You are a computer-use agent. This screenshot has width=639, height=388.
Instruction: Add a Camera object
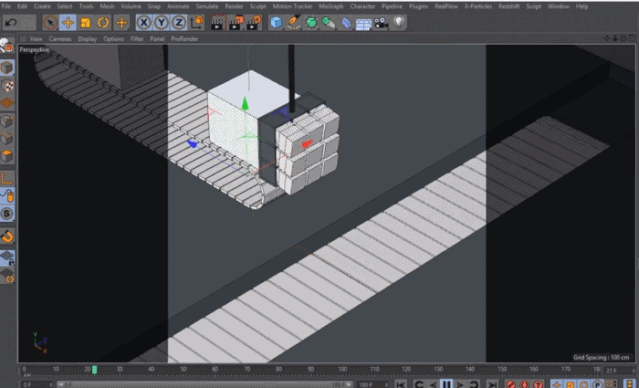click(381, 23)
